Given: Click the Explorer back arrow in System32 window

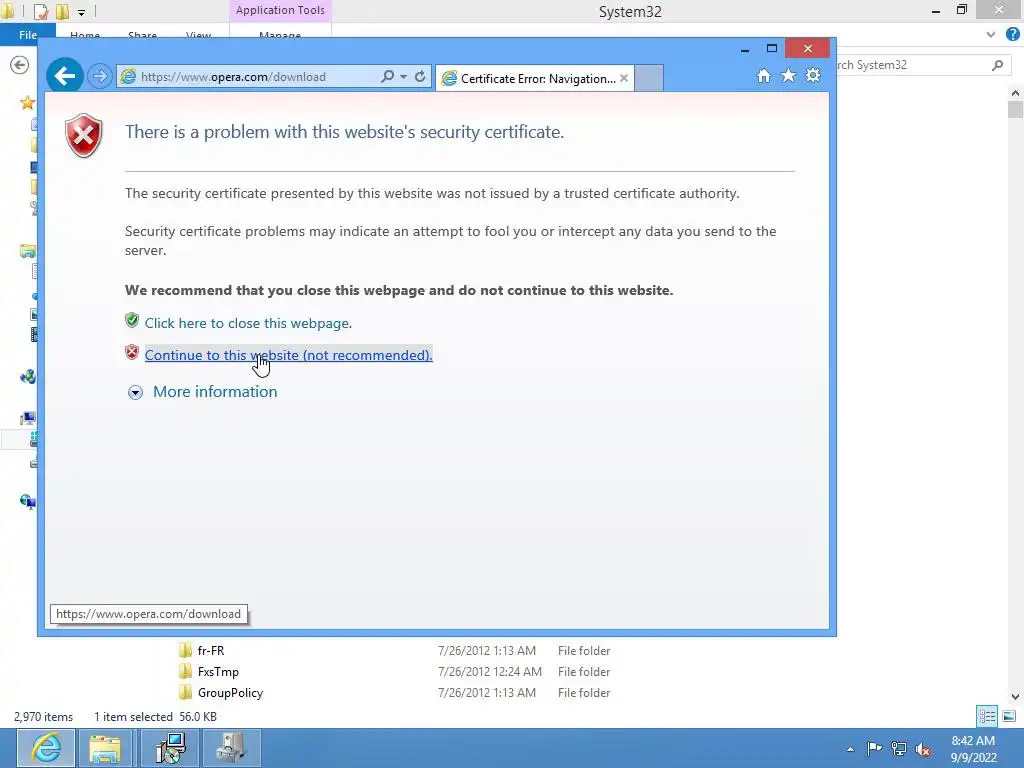Looking at the screenshot, I should pyautogui.click(x=20, y=65).
